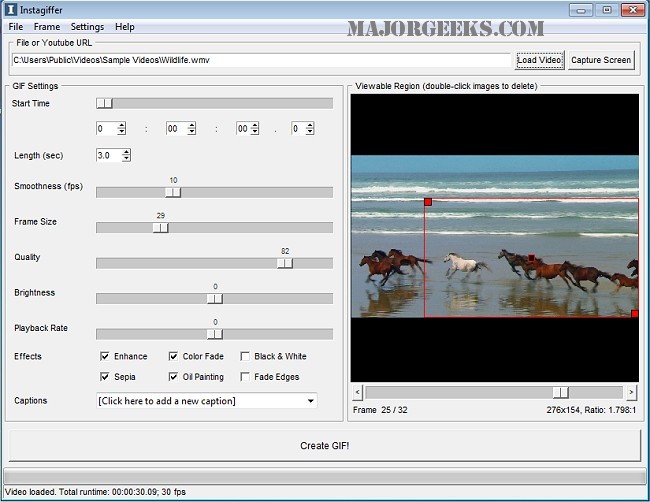Increase the start time hours value
The image size is (650, 502).
121,125
